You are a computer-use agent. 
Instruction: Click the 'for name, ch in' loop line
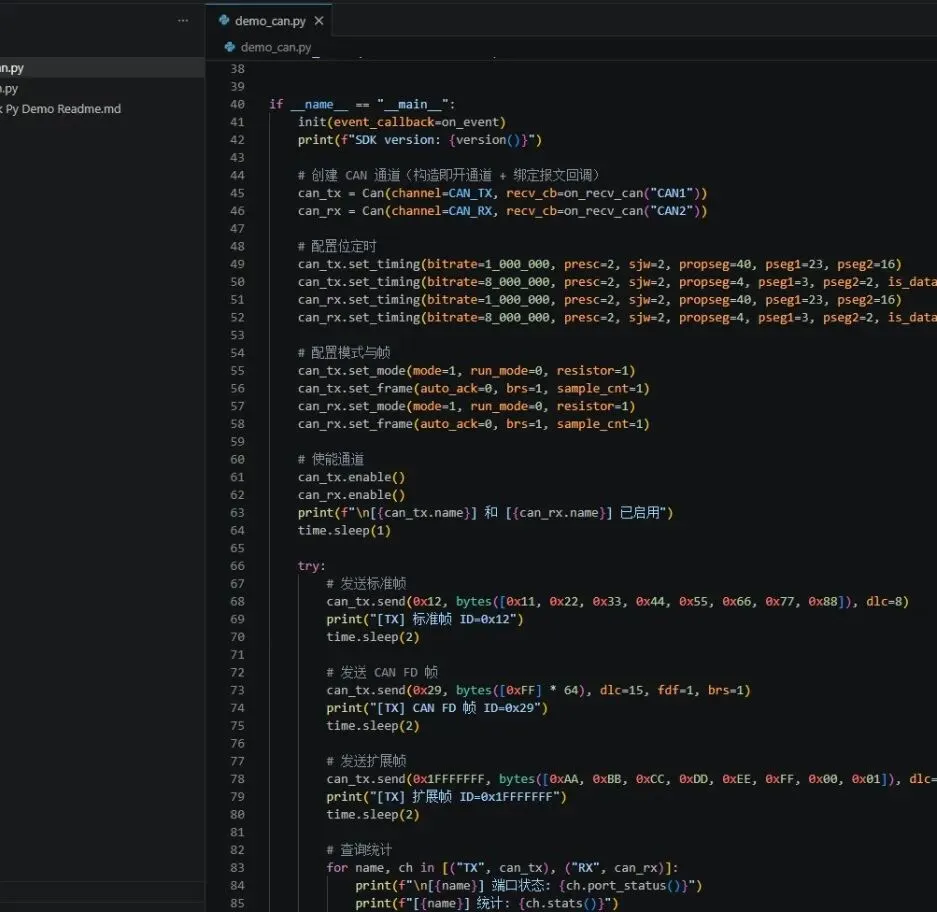click(503, 868)
